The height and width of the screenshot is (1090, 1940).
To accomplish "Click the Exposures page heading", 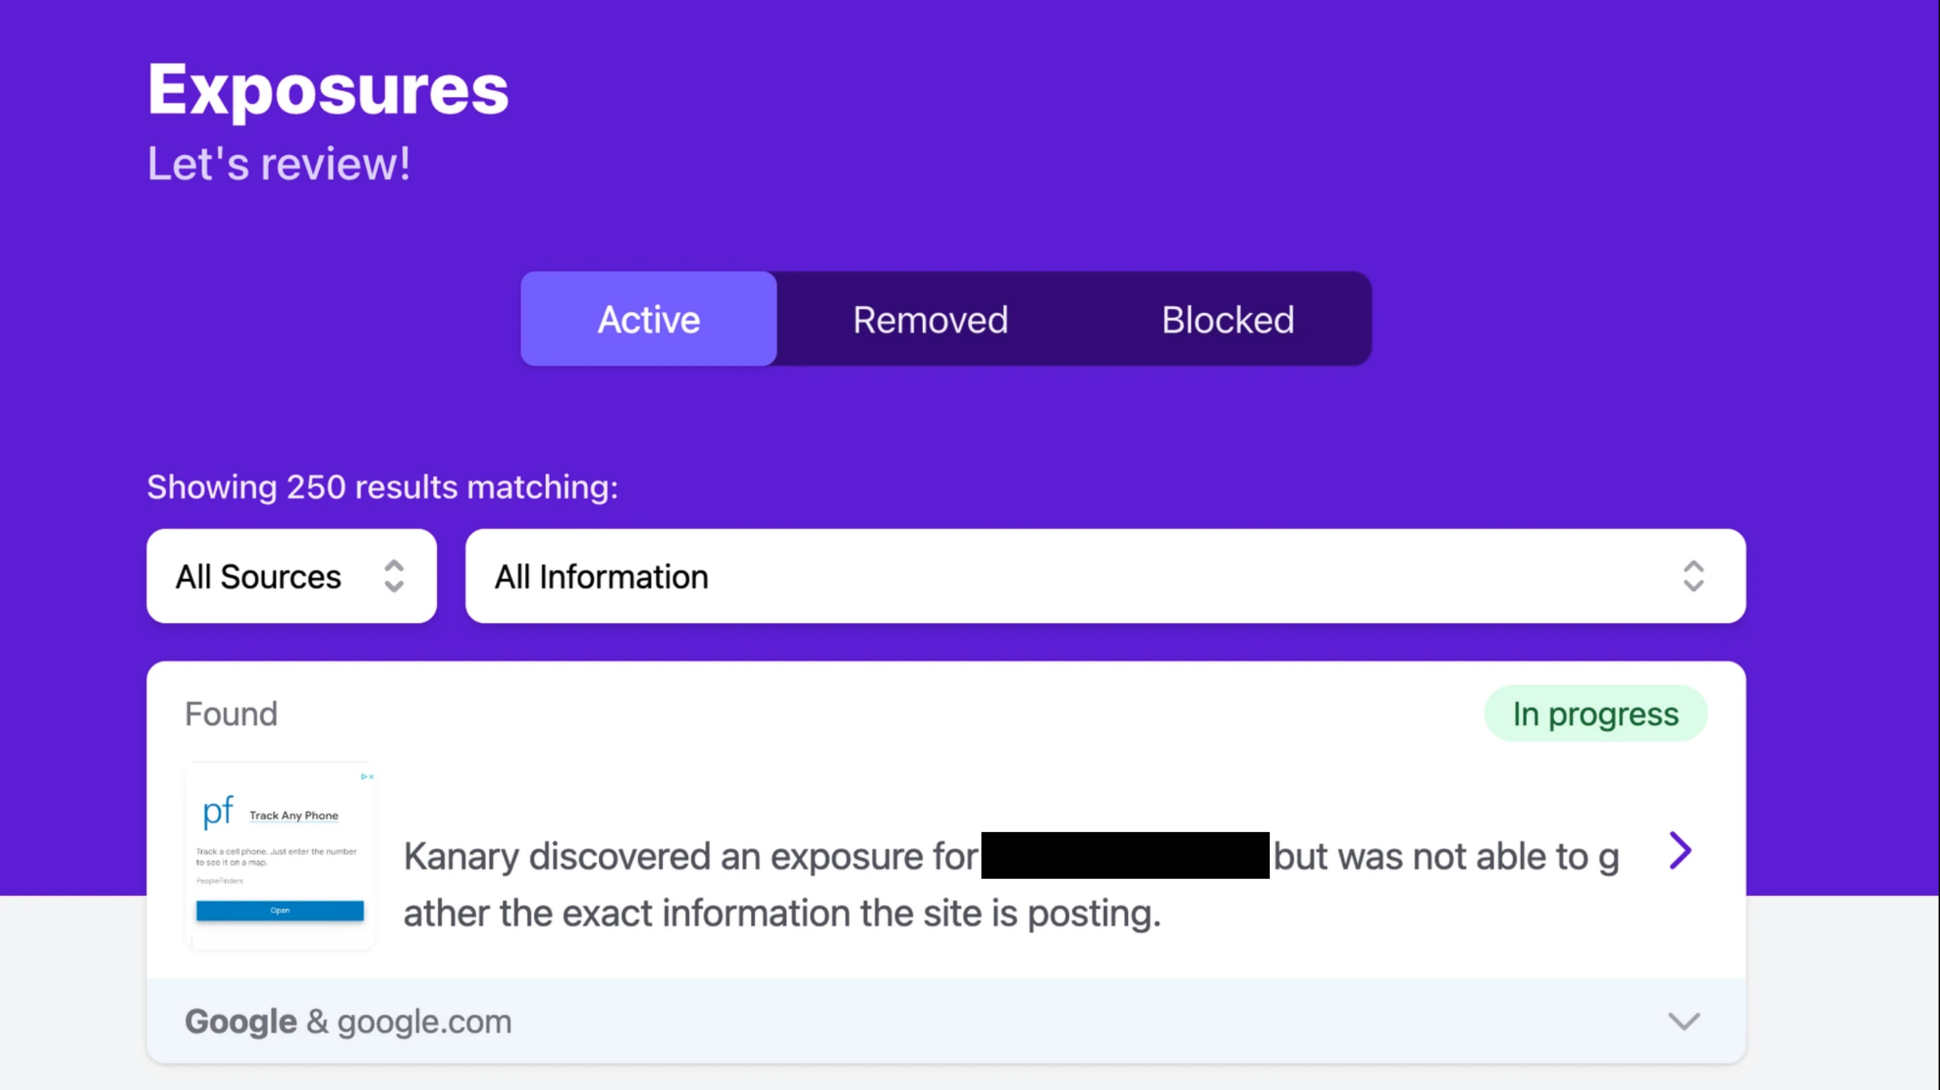I will point(328,90).
